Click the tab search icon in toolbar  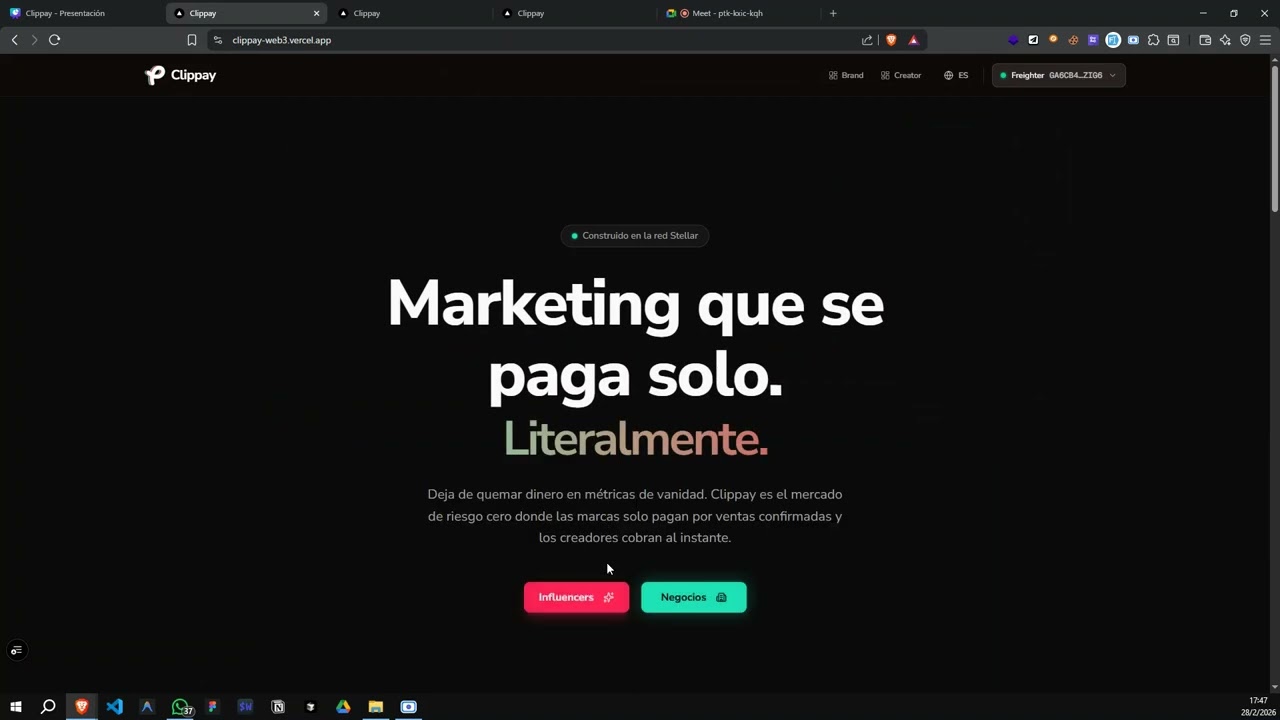[x=1173, y=40]
